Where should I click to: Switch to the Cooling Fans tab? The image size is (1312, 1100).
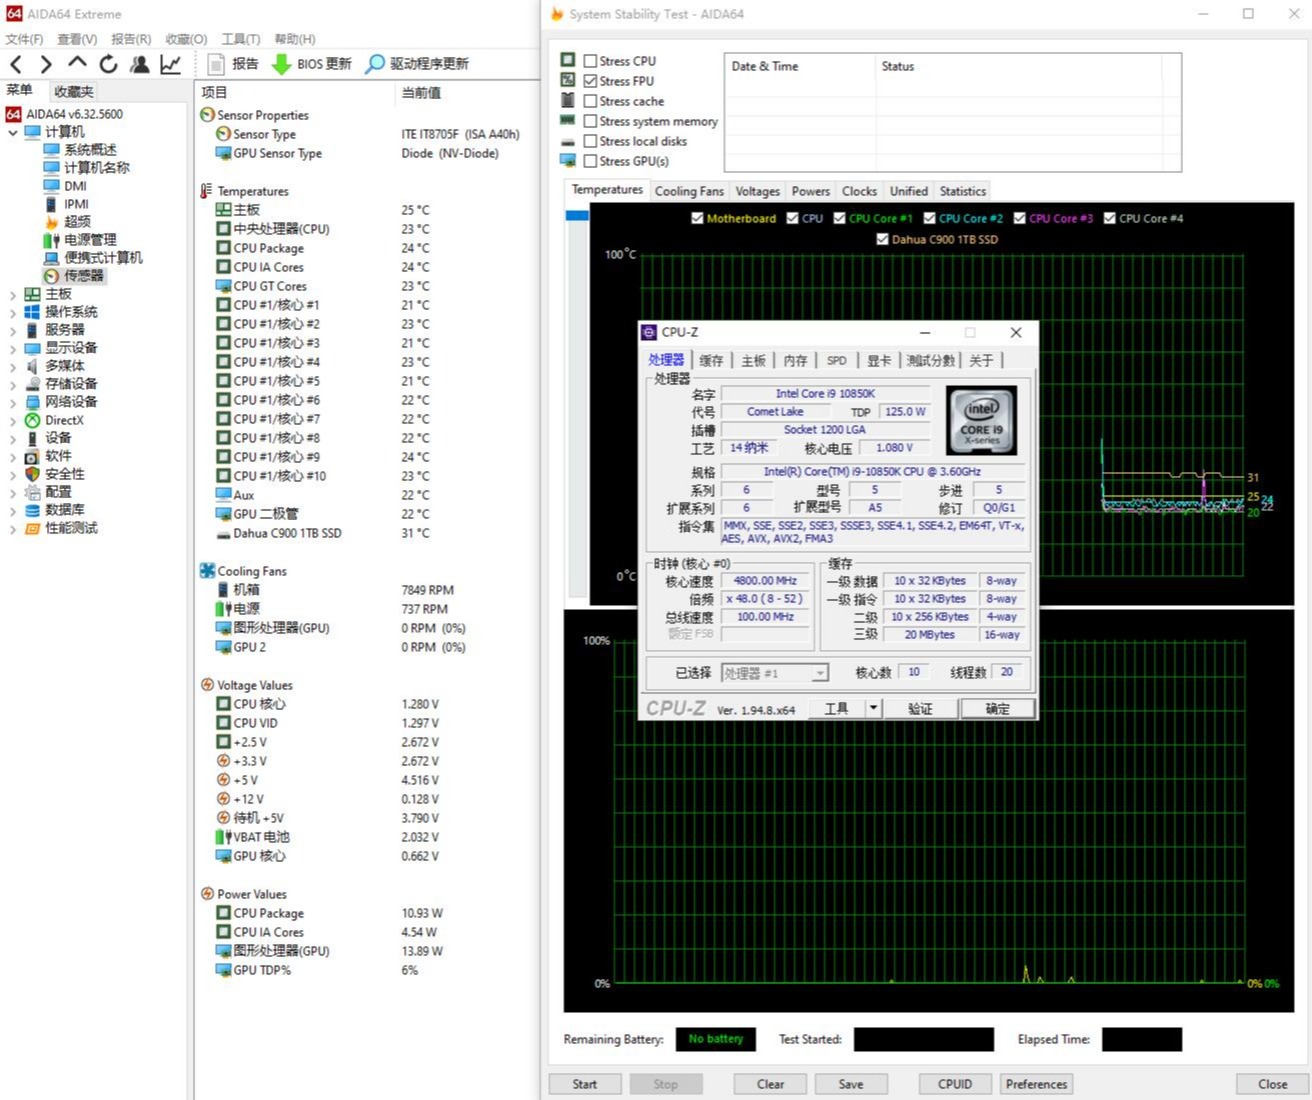pos(688,191)
